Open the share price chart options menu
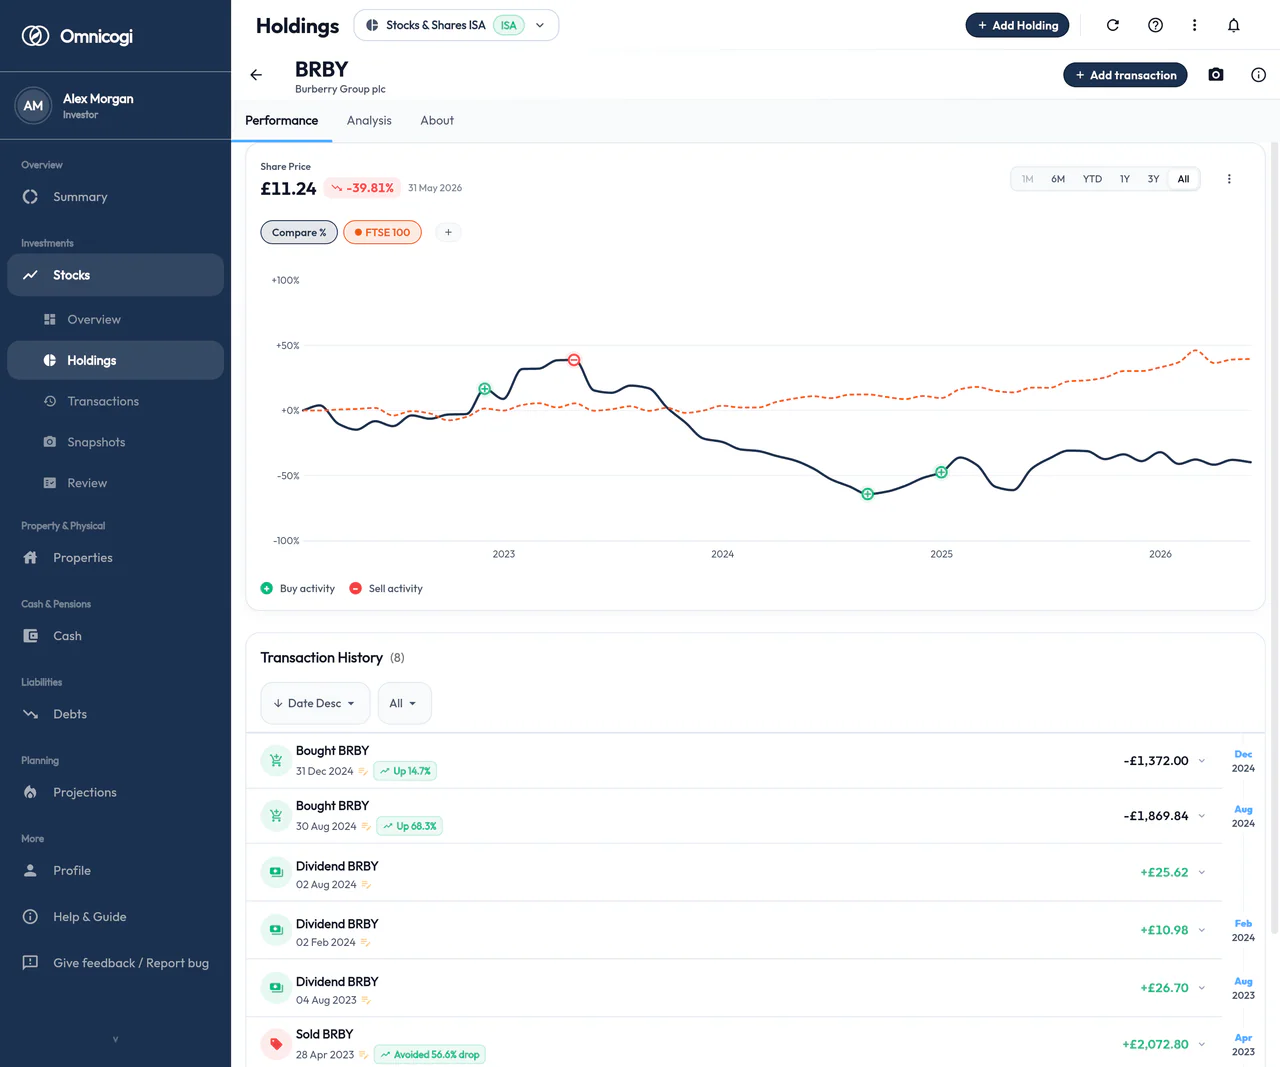Viewport: 1280px width, 1067px height. coord(1229,179)
